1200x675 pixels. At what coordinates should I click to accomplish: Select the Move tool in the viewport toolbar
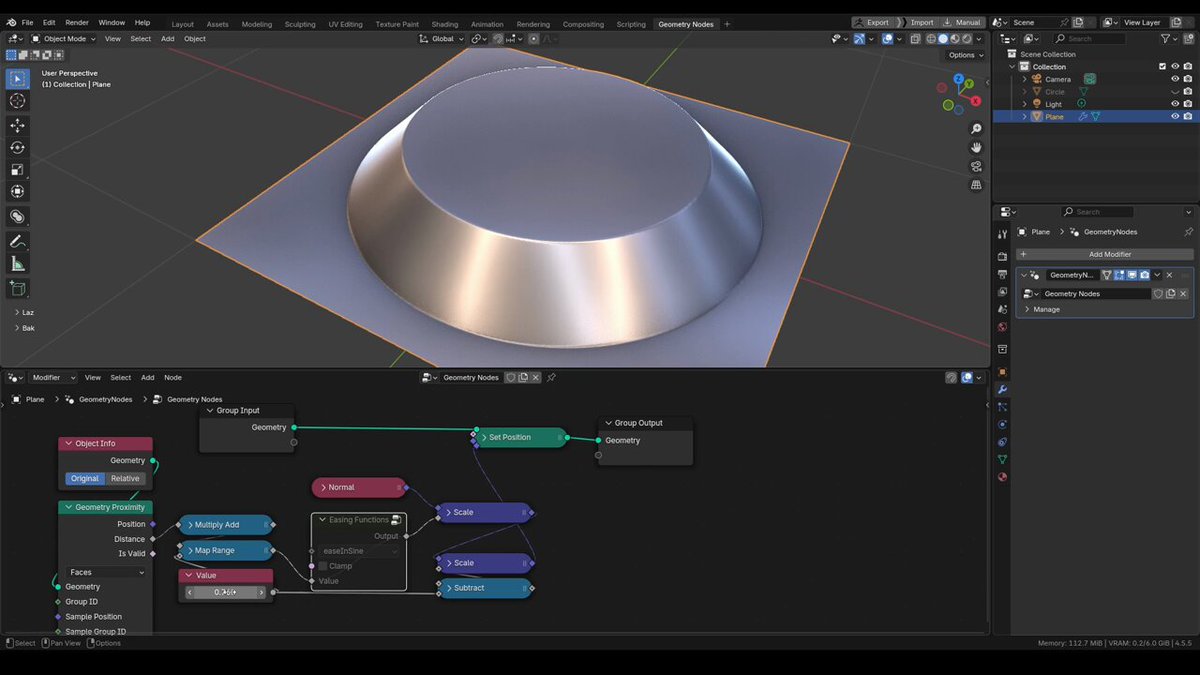(17, 125)
